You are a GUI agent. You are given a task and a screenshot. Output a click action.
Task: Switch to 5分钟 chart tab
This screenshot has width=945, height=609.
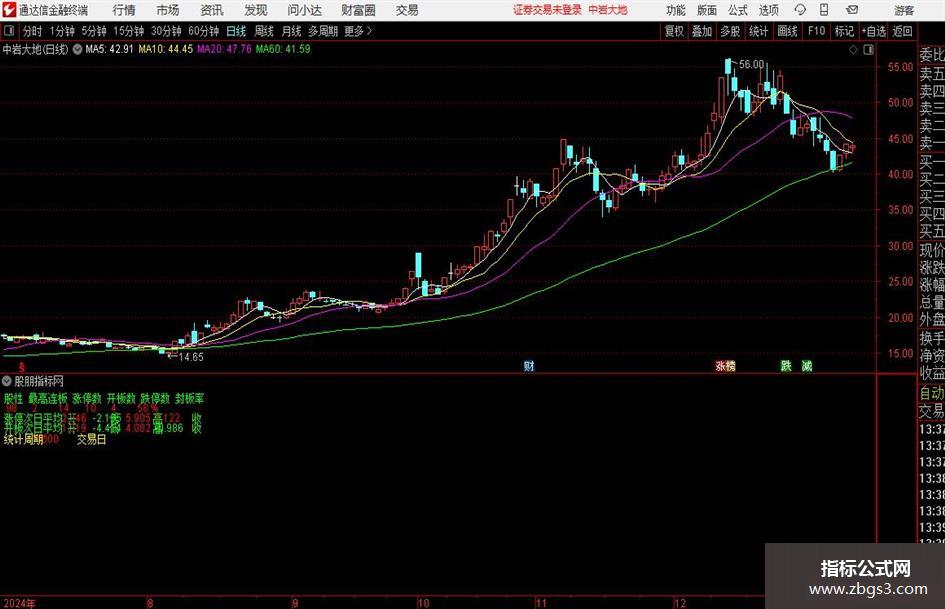pyautogui.click(x=94, y=31)
